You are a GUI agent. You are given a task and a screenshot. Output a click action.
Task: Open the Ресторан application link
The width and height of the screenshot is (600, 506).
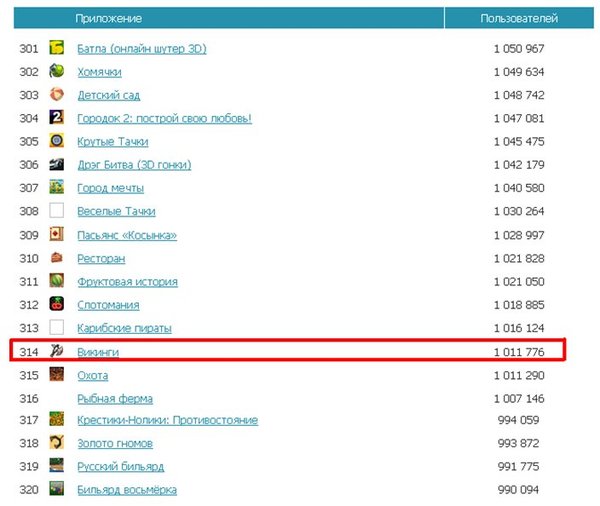click(101, 259)
